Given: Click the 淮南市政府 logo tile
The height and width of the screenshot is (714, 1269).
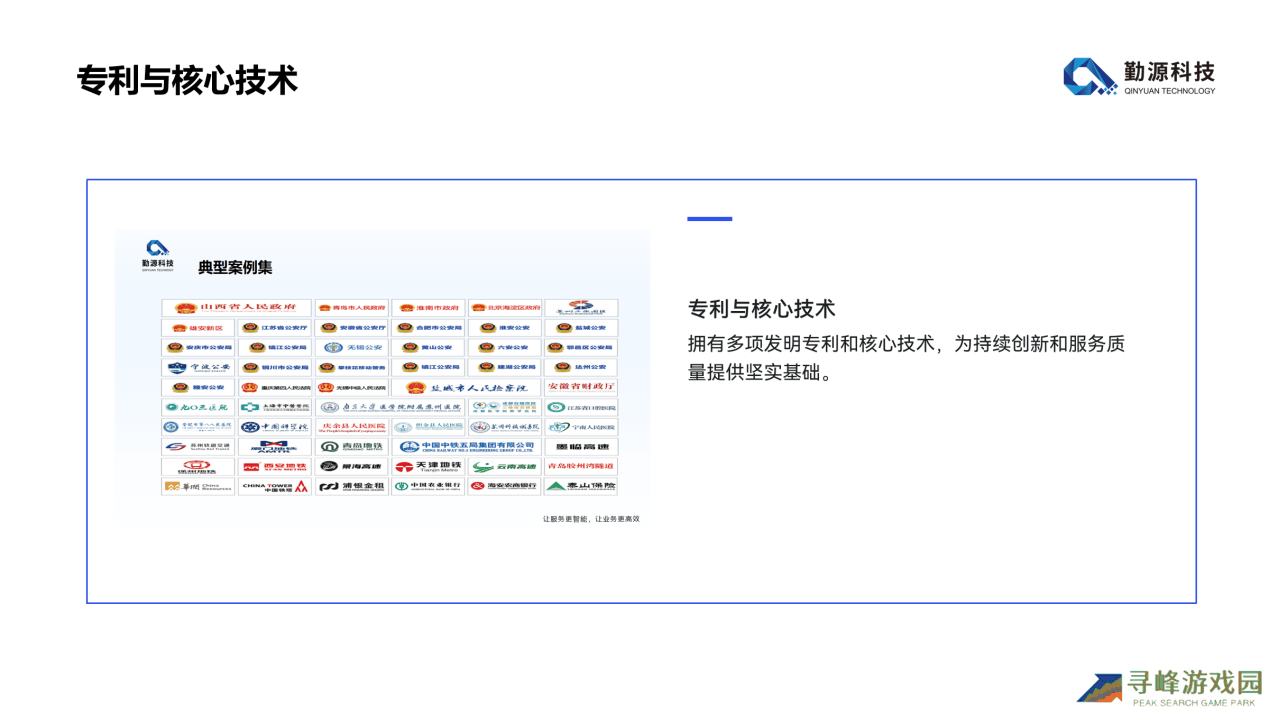Looking at the screenshot, I should pyautogui.click(x=428, y=308).
